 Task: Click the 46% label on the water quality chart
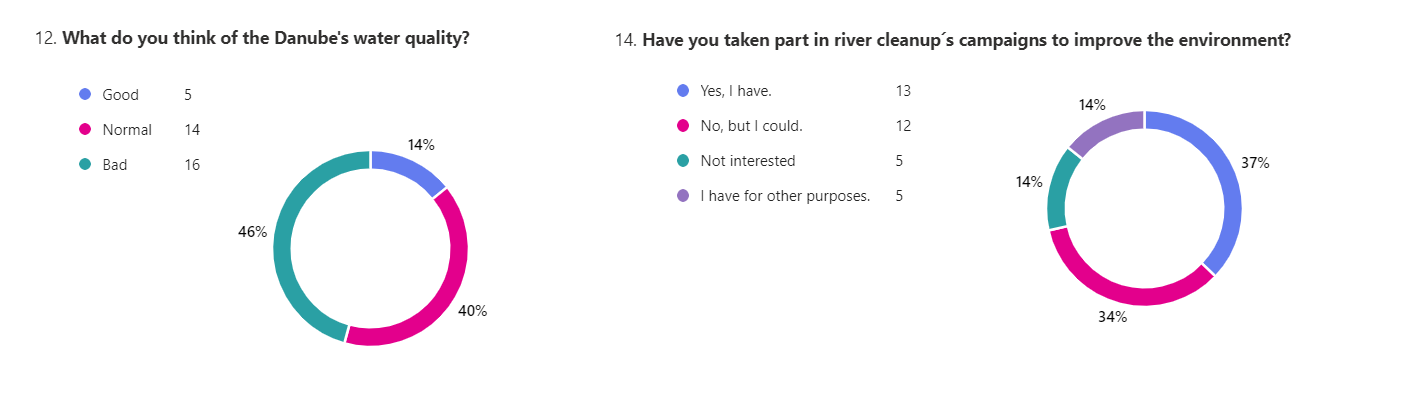pyautogui.click(x=252, y=232)
